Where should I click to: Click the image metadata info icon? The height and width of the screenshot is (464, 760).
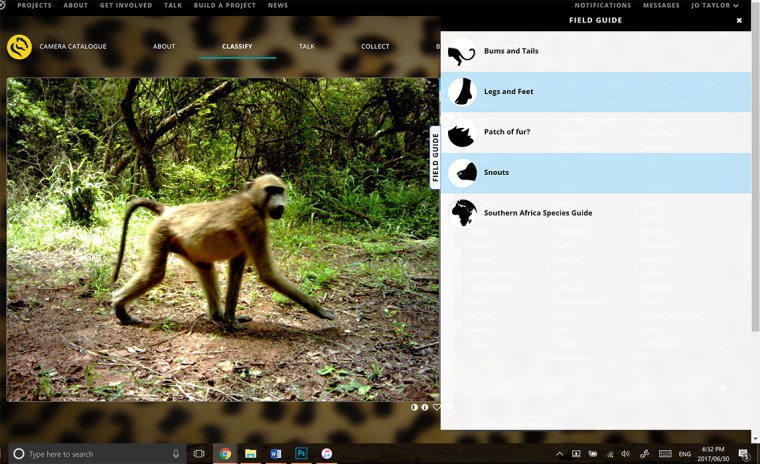425,407
